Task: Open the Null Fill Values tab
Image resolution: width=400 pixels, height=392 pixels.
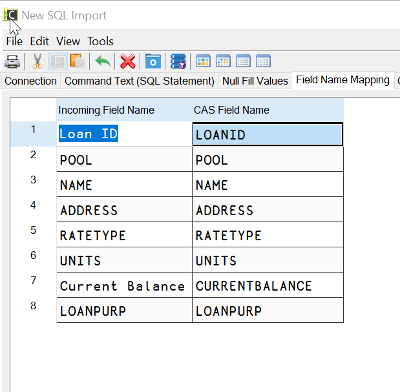Action: pyautogui.click(x=255, y=81)
